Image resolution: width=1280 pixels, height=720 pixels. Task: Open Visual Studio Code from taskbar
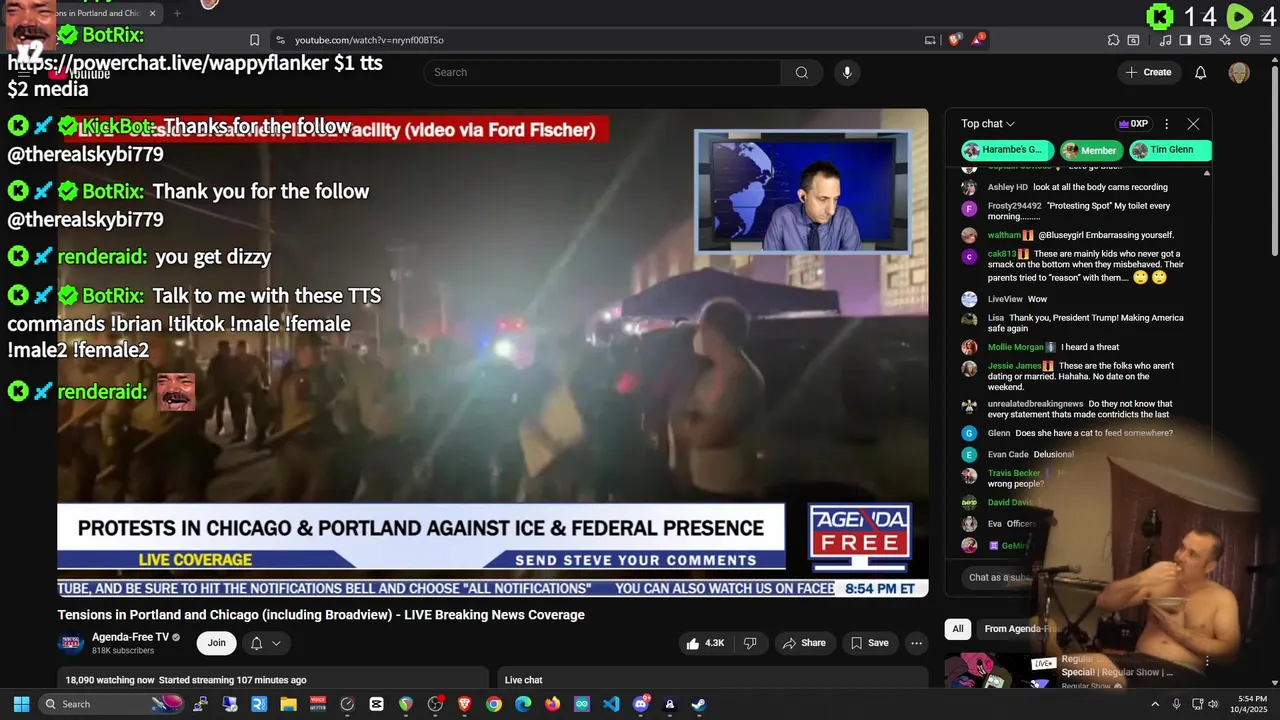click(611, 704)
